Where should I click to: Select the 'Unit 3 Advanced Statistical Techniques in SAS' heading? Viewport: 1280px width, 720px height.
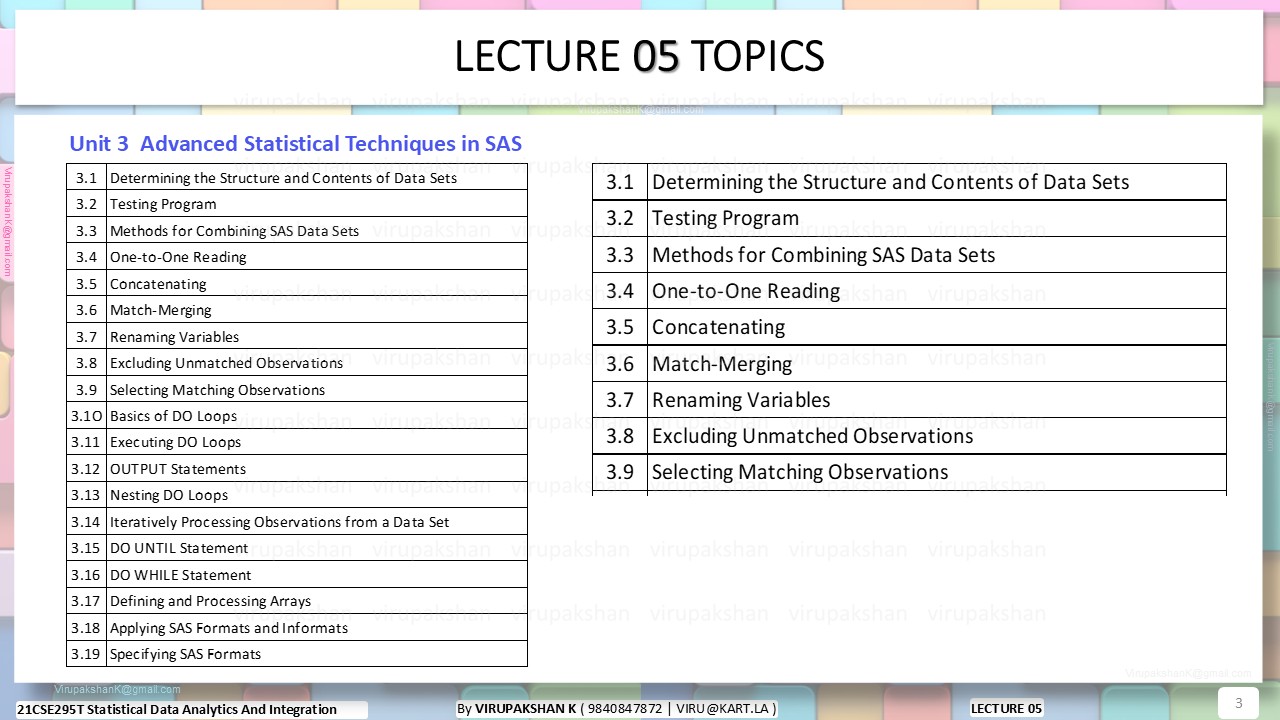[x=295, y=144]
